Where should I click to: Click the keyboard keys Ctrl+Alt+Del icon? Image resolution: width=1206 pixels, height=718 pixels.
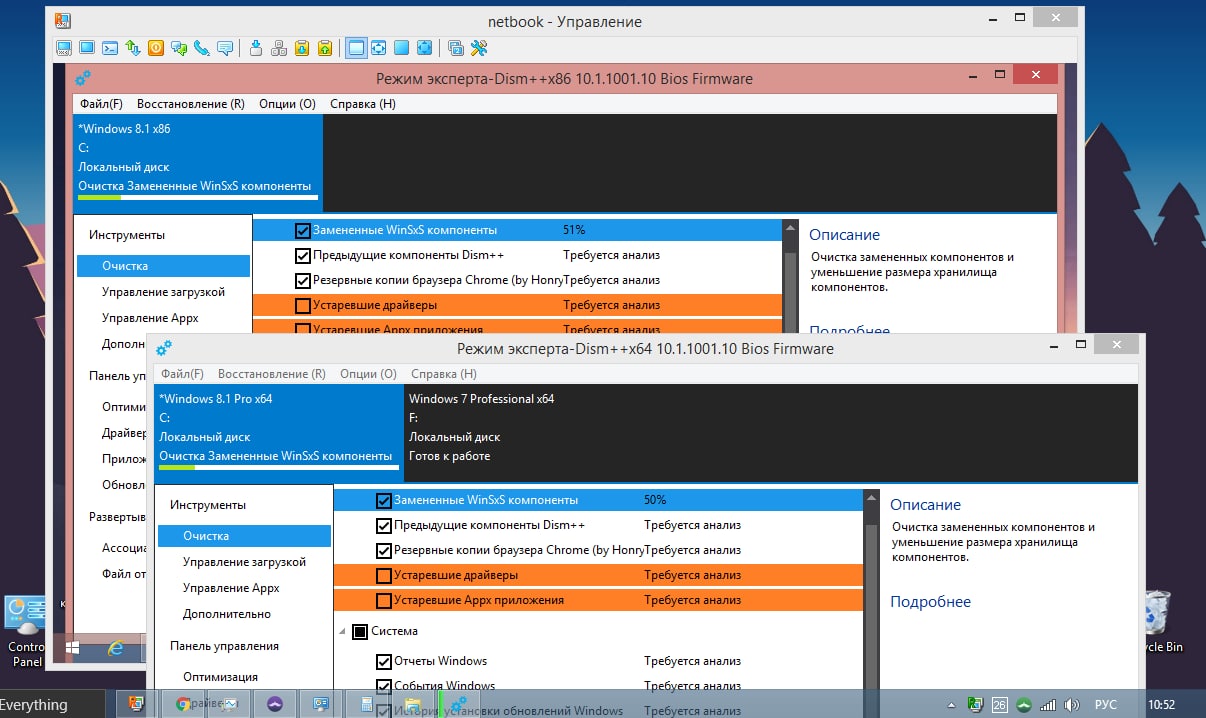pyautogui.click(x=279, y=48)
